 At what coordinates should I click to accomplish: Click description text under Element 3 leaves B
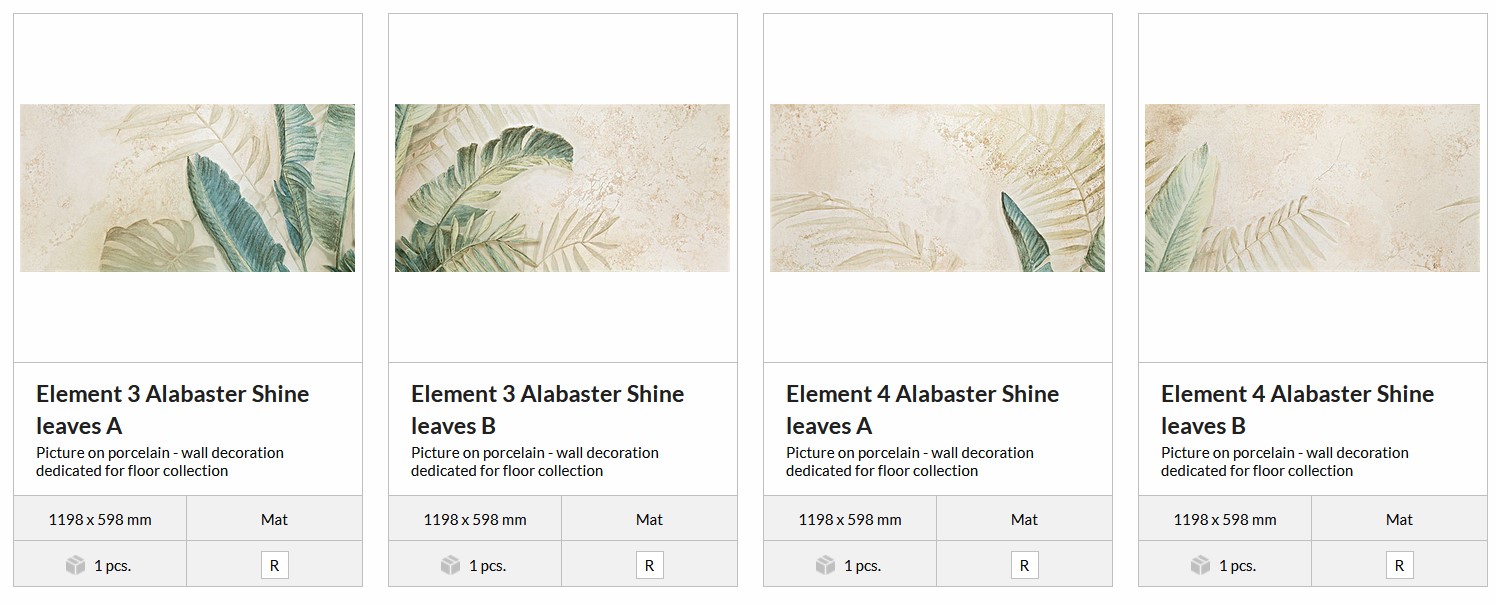[534, 461]
